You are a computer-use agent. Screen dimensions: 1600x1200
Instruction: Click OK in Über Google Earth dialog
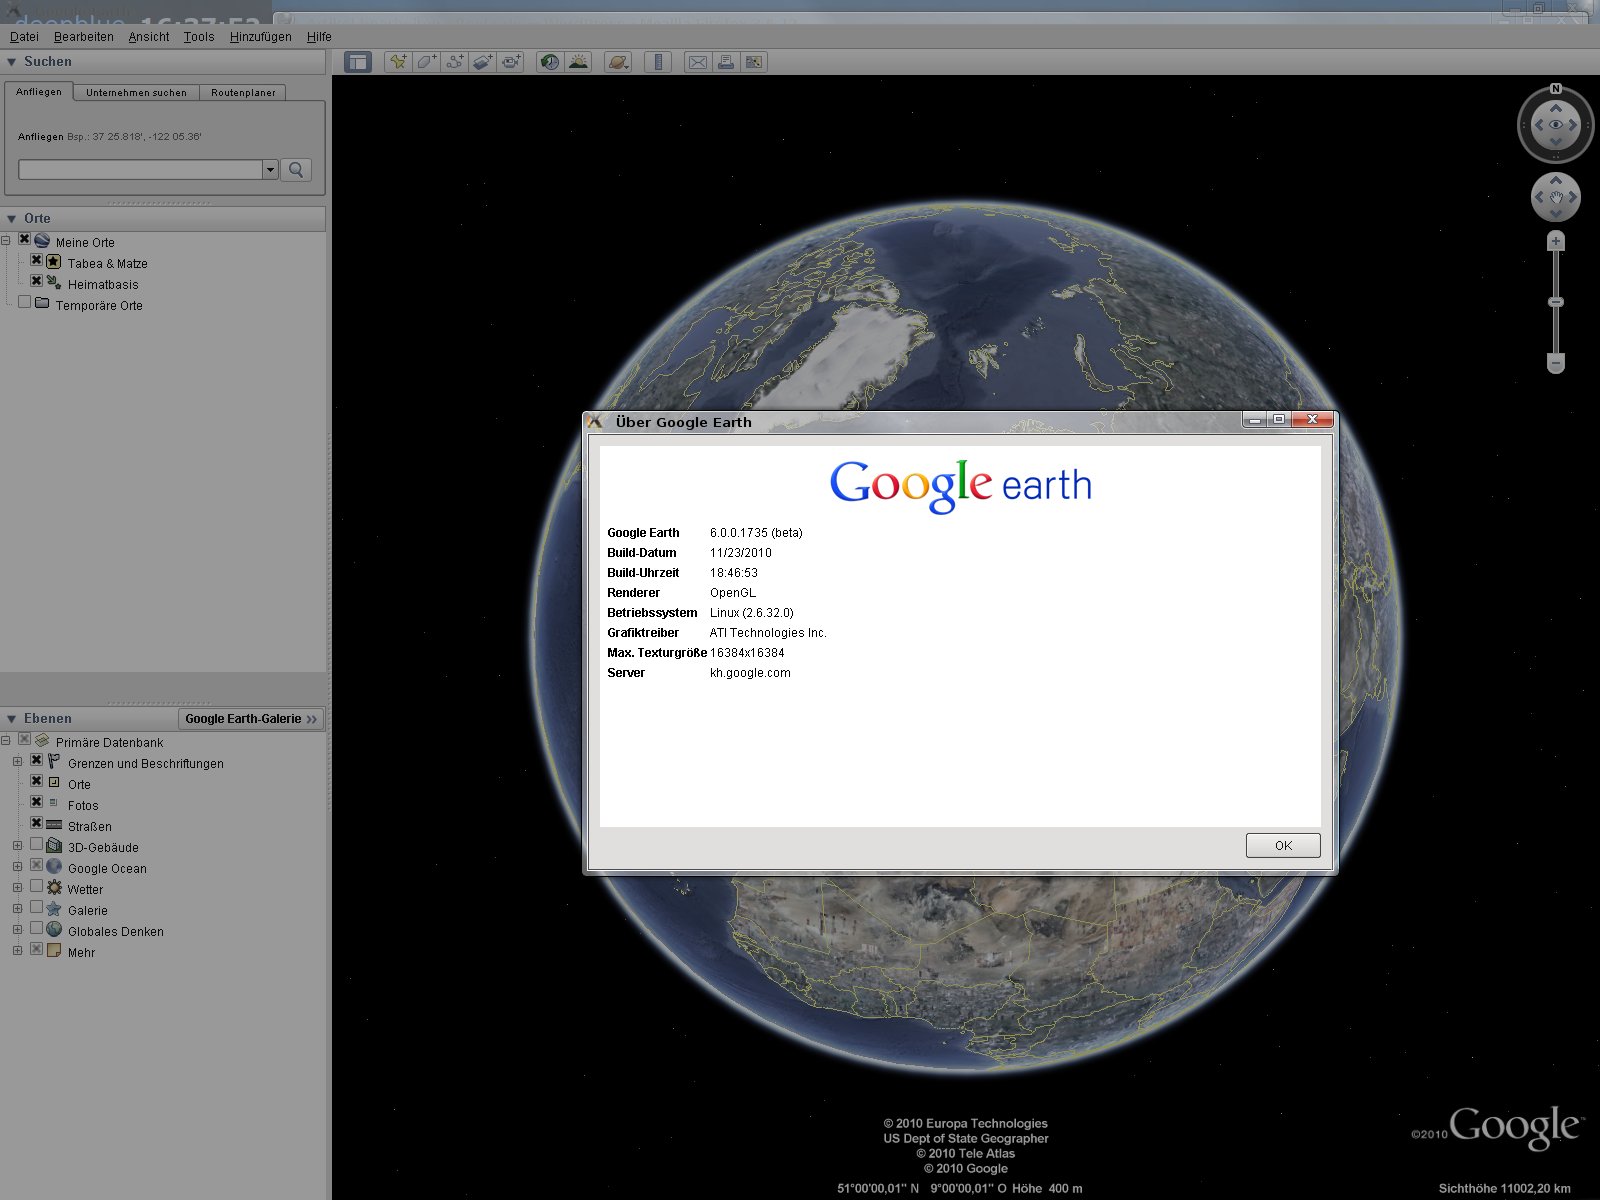point(1283,846)
